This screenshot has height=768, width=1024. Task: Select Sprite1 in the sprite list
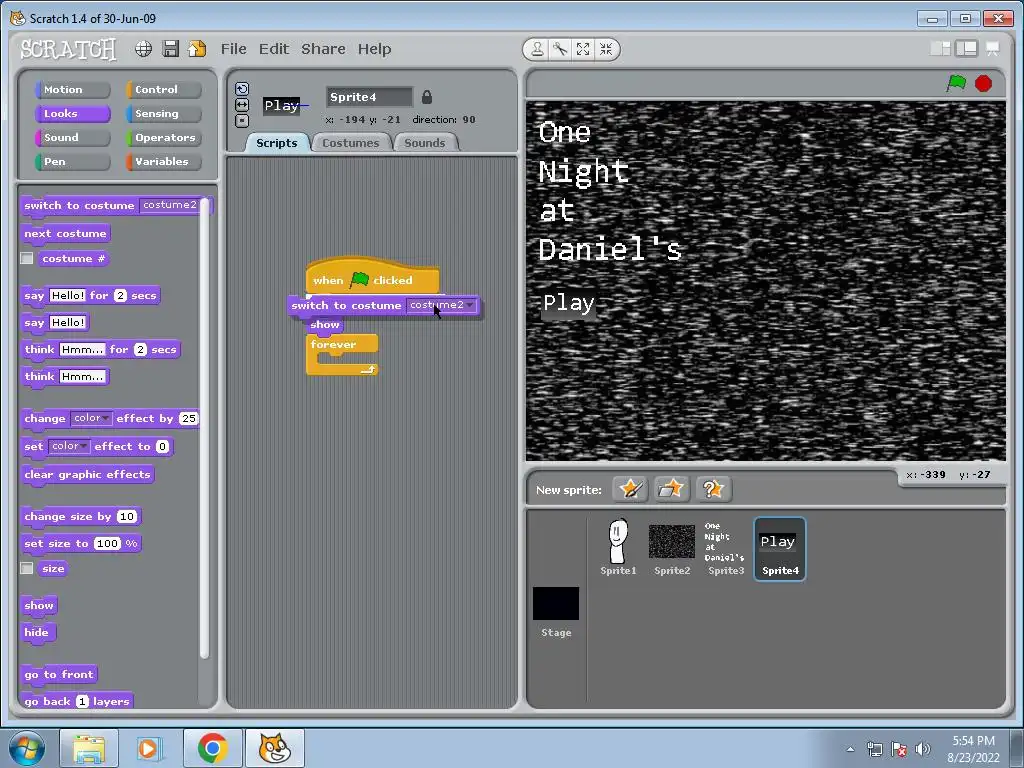click(x=618, y=547)
